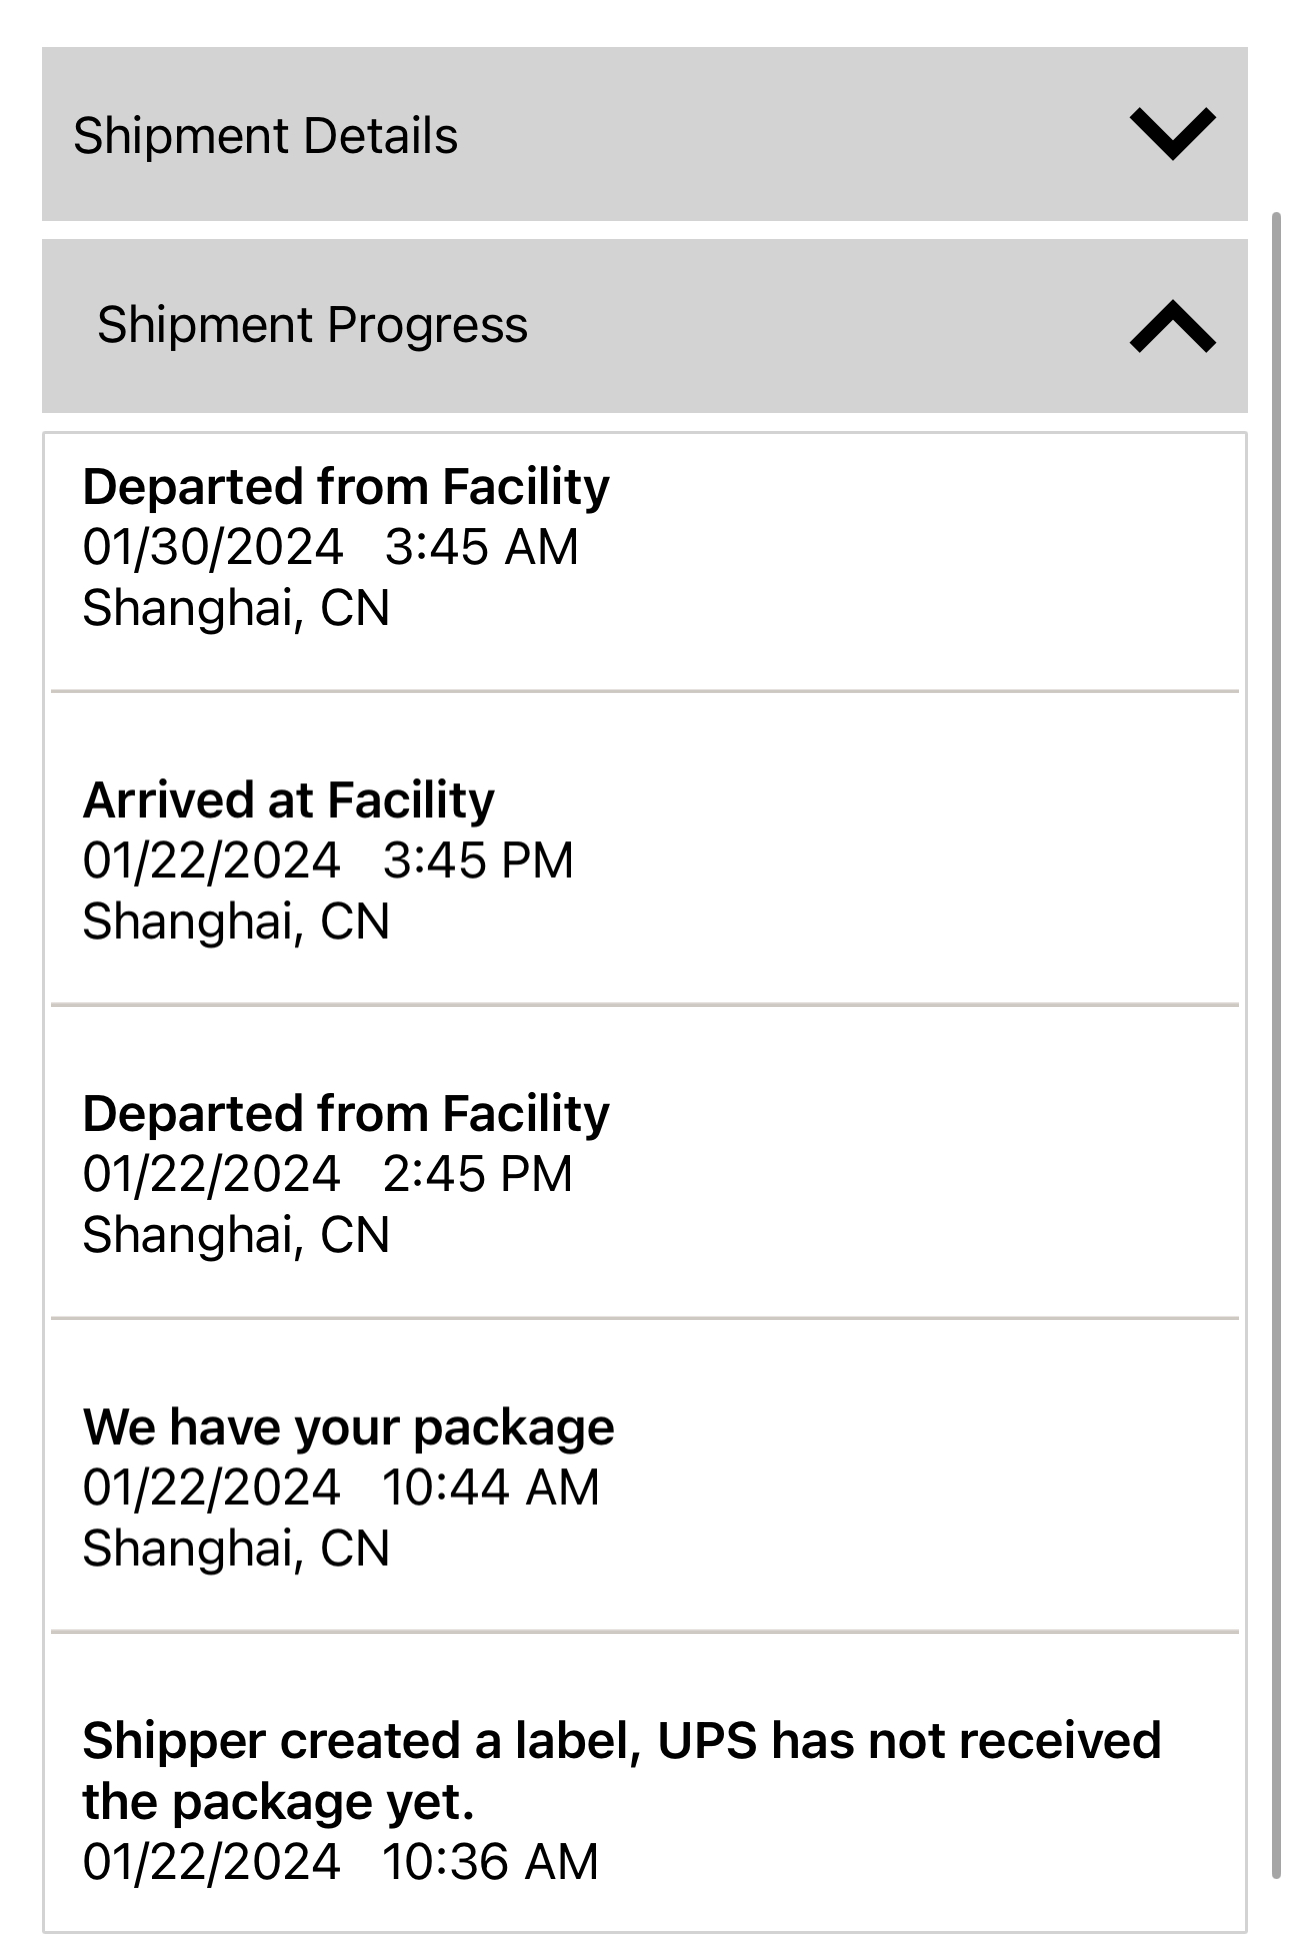Click the 2:45 PM Departed from Facility title
Image resolution: width=1290 pixels, height=1959 pixels.
point(345,1113)
